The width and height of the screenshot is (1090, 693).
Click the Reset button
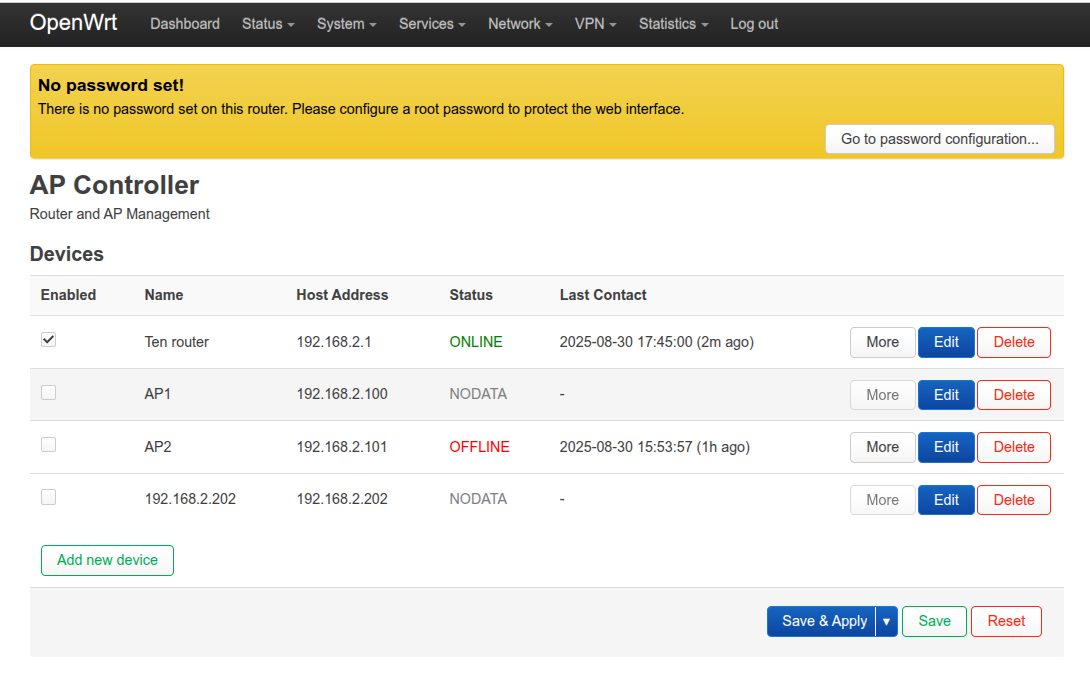pyautogui.click(x=1006, y=621)
